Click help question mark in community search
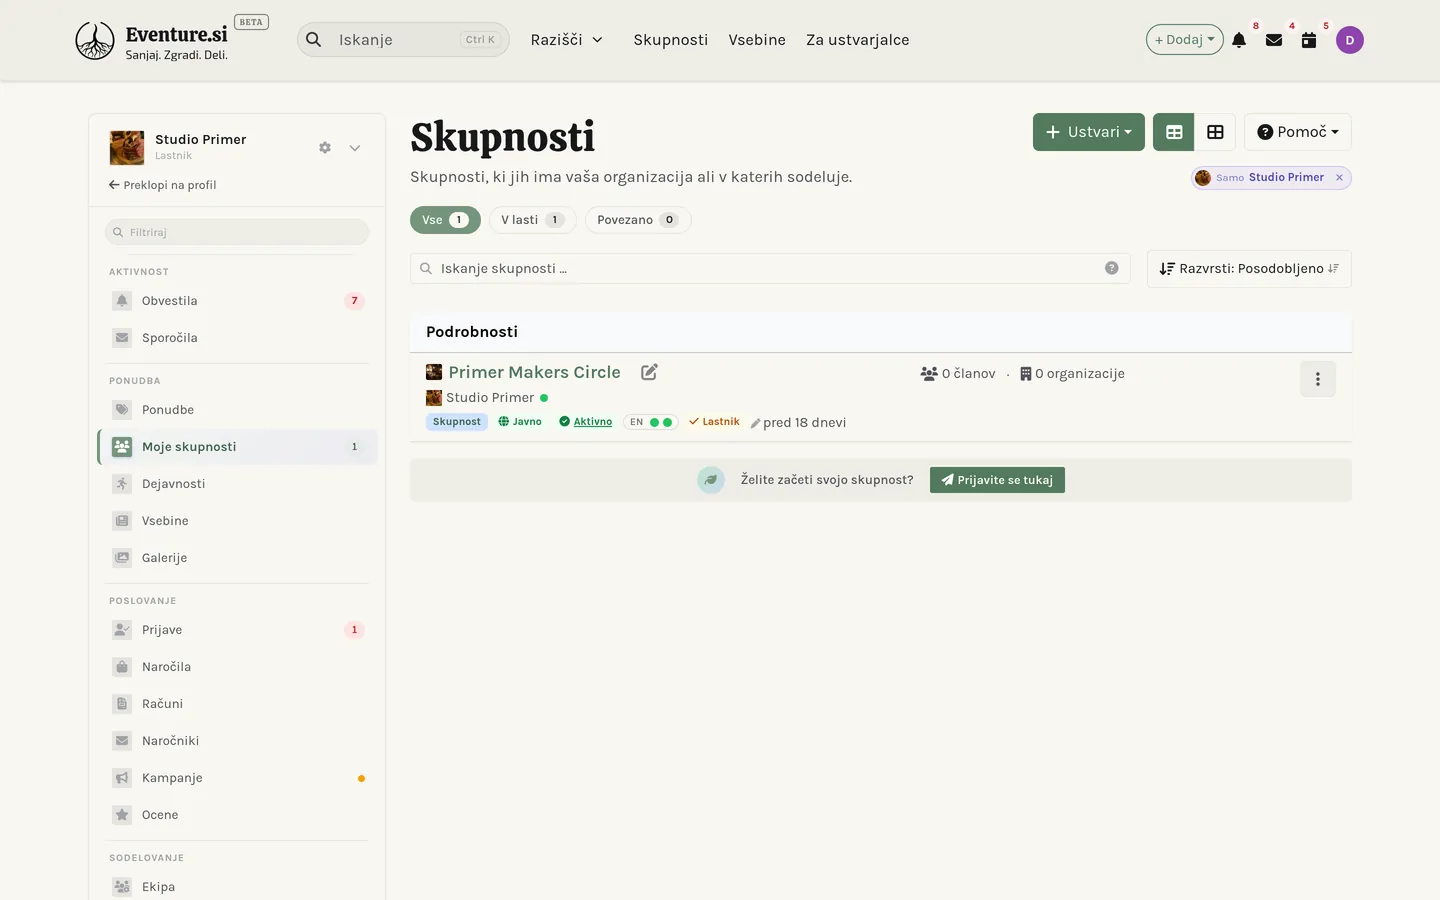This screenshot has height=900, width=1440. [x=1111, y=268]
